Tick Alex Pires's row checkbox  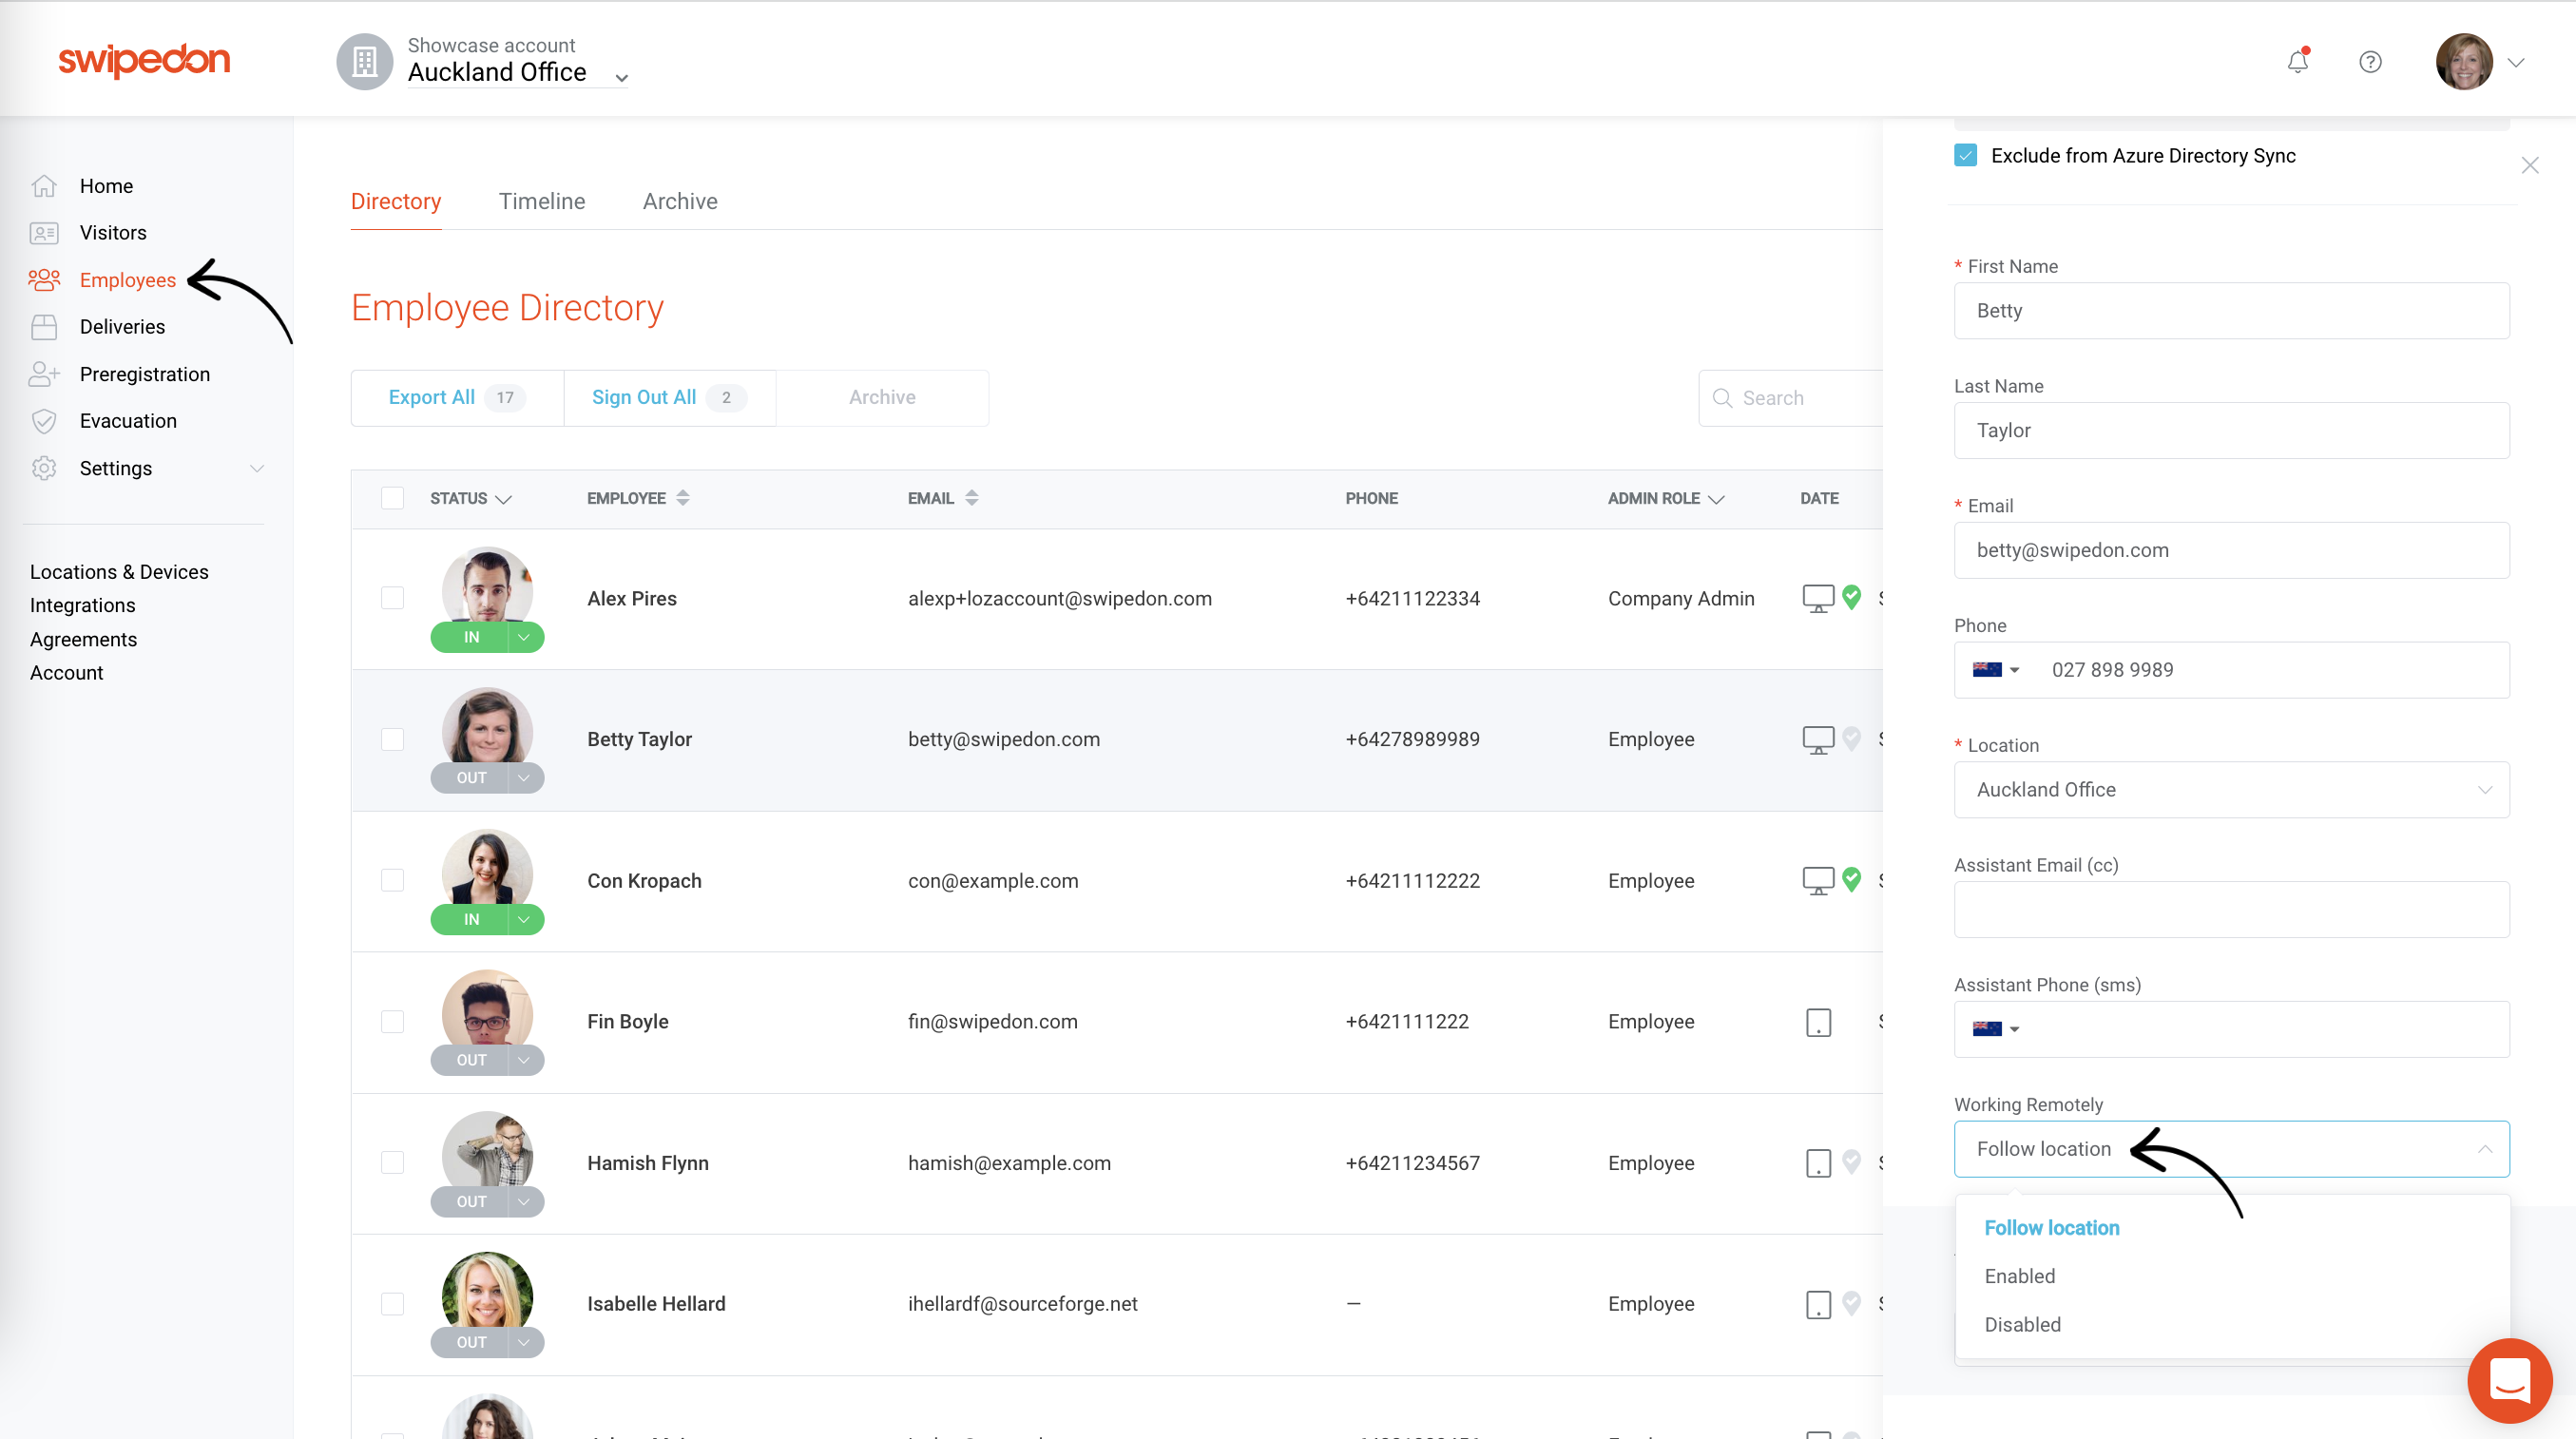(x=392, y=598)
